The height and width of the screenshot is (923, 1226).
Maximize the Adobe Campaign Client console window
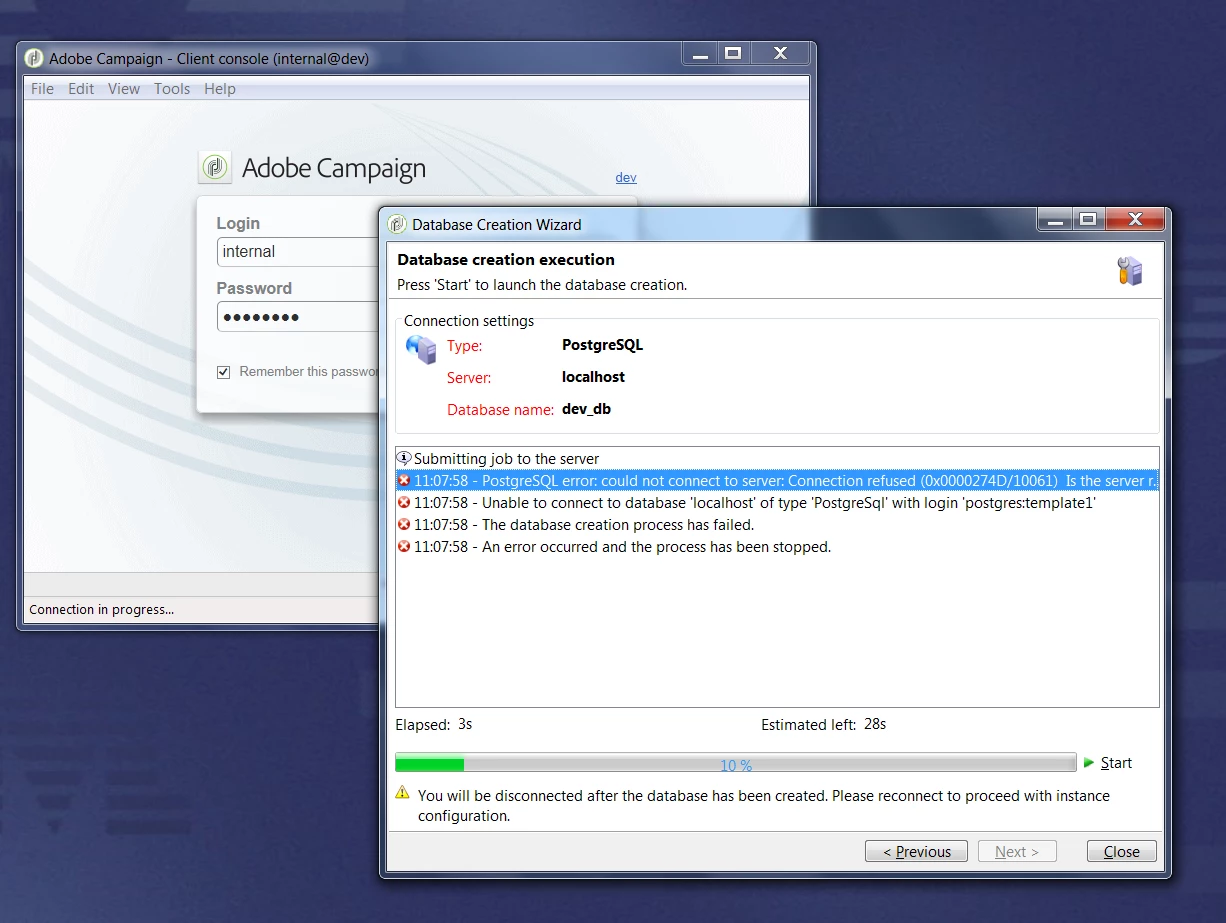[x=733, y=54]
